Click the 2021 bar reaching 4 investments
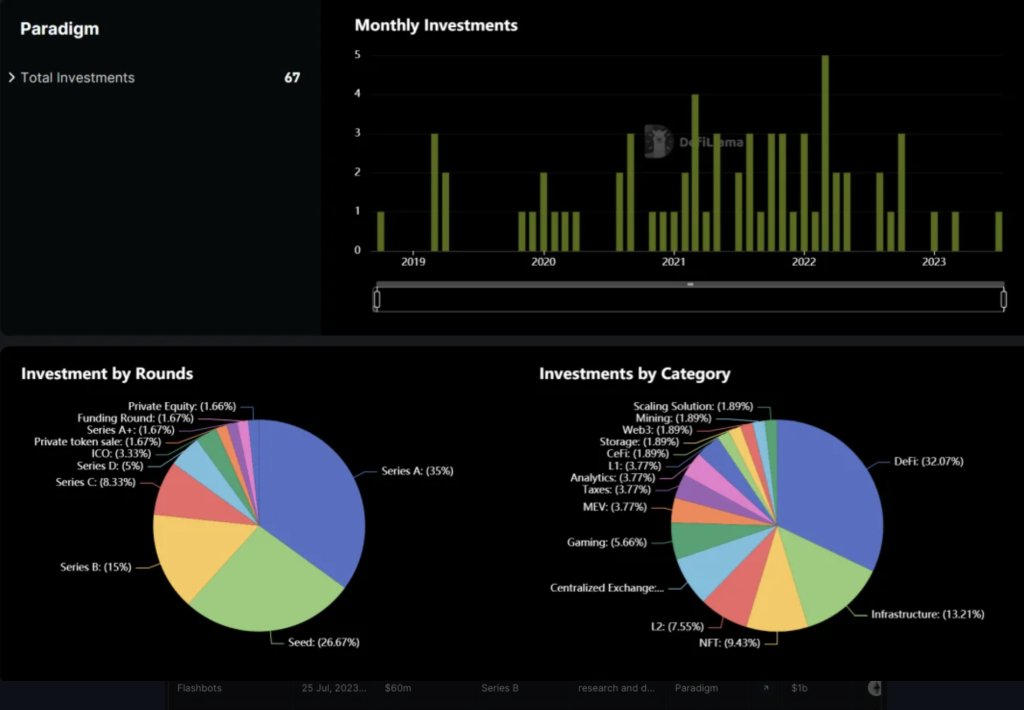The width and height of the screenshot is (1024, 710). 695,172
